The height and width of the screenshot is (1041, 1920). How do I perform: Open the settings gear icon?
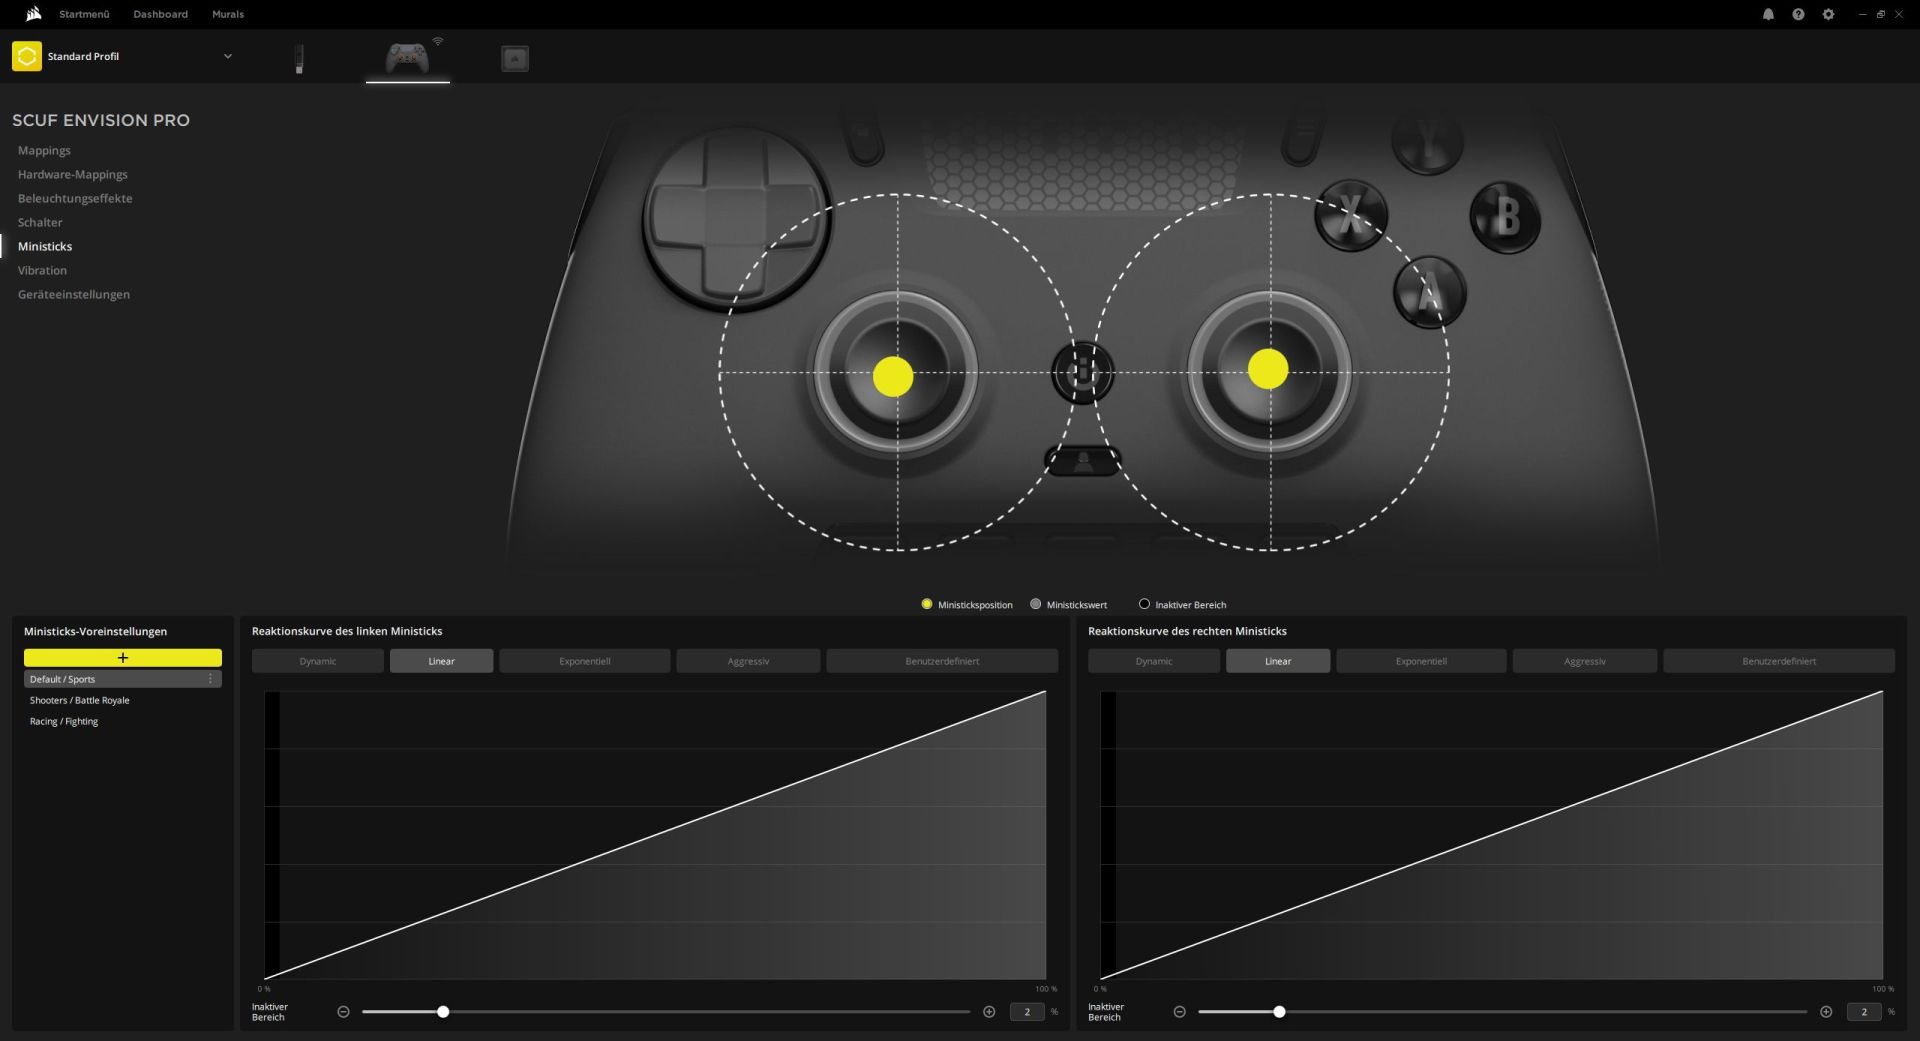click(x=1828, y=14)
